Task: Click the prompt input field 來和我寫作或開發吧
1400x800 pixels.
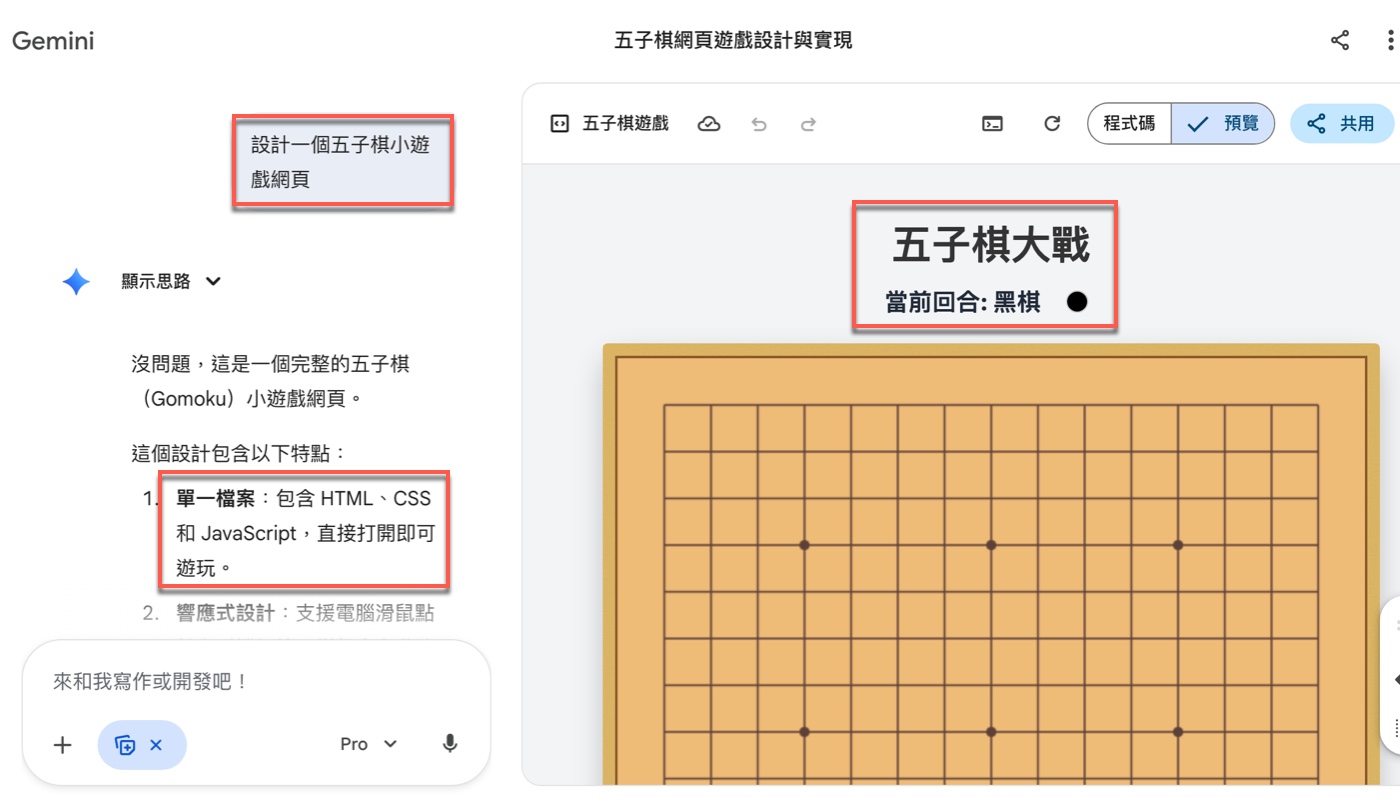Action: pyautogui.click(x=200, y=680)
